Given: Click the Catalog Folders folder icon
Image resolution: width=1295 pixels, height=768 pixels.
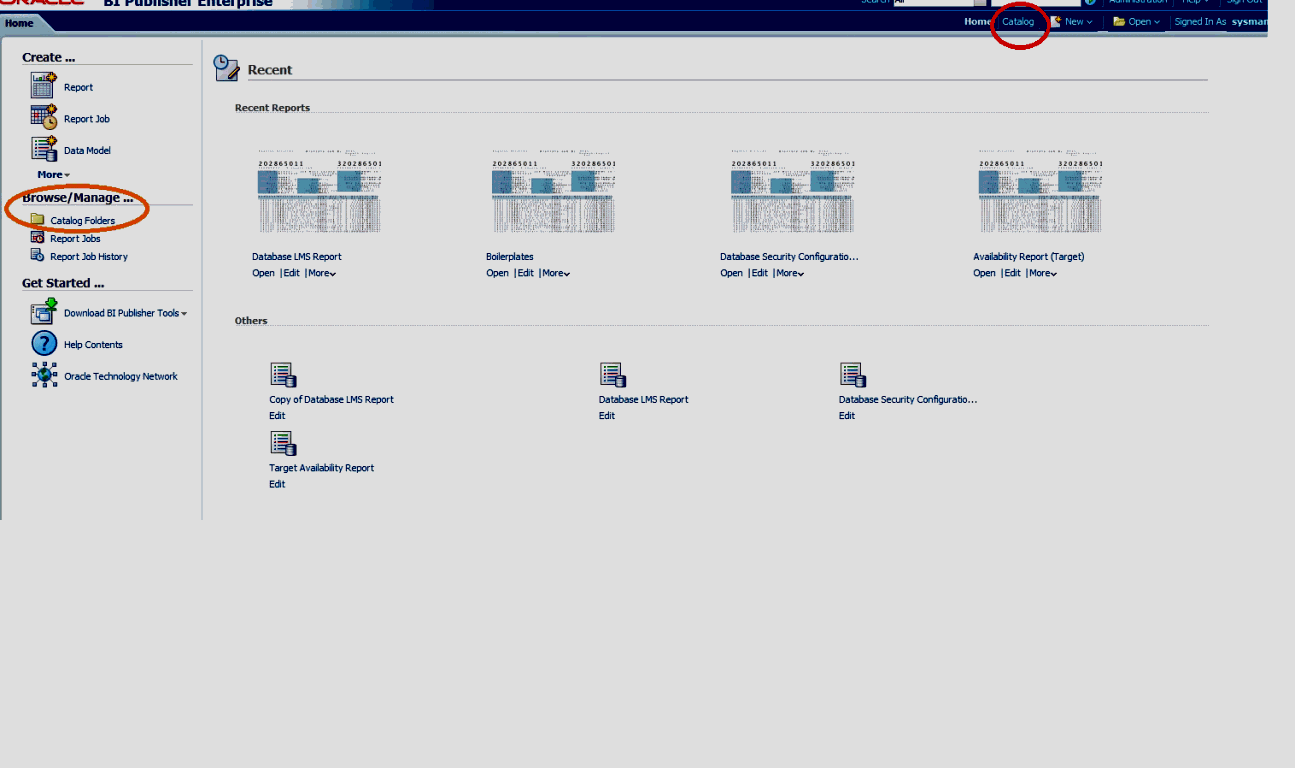Looking at the screenshot, I should point(37,220).
